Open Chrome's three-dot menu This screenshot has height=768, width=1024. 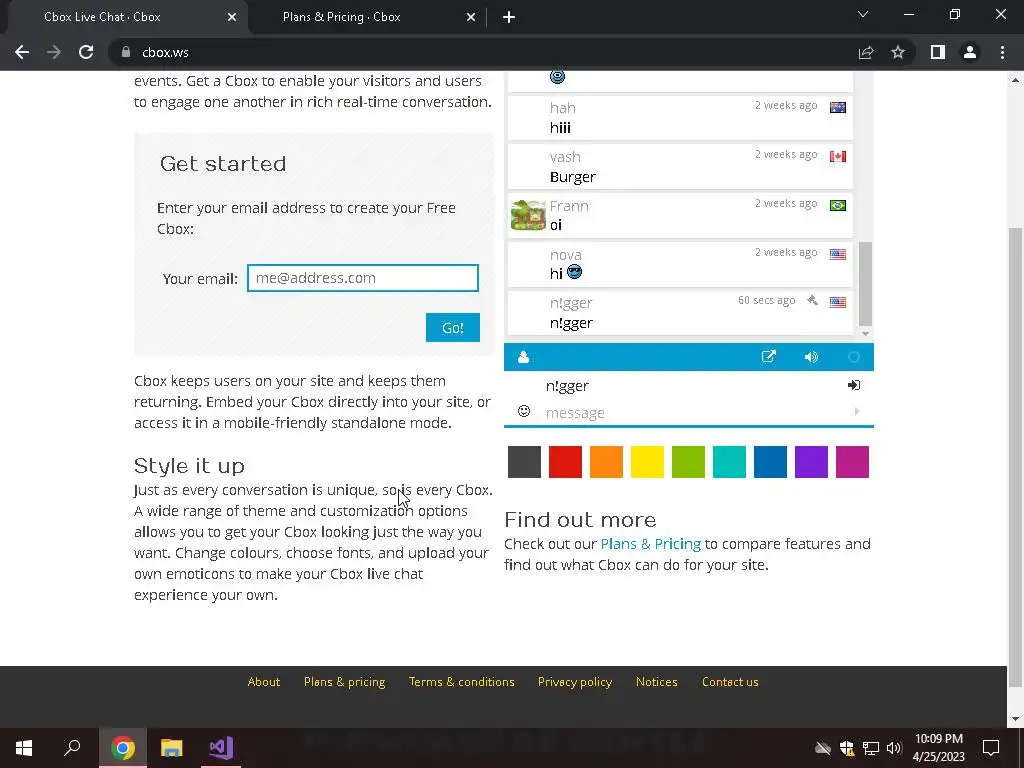1002,52
